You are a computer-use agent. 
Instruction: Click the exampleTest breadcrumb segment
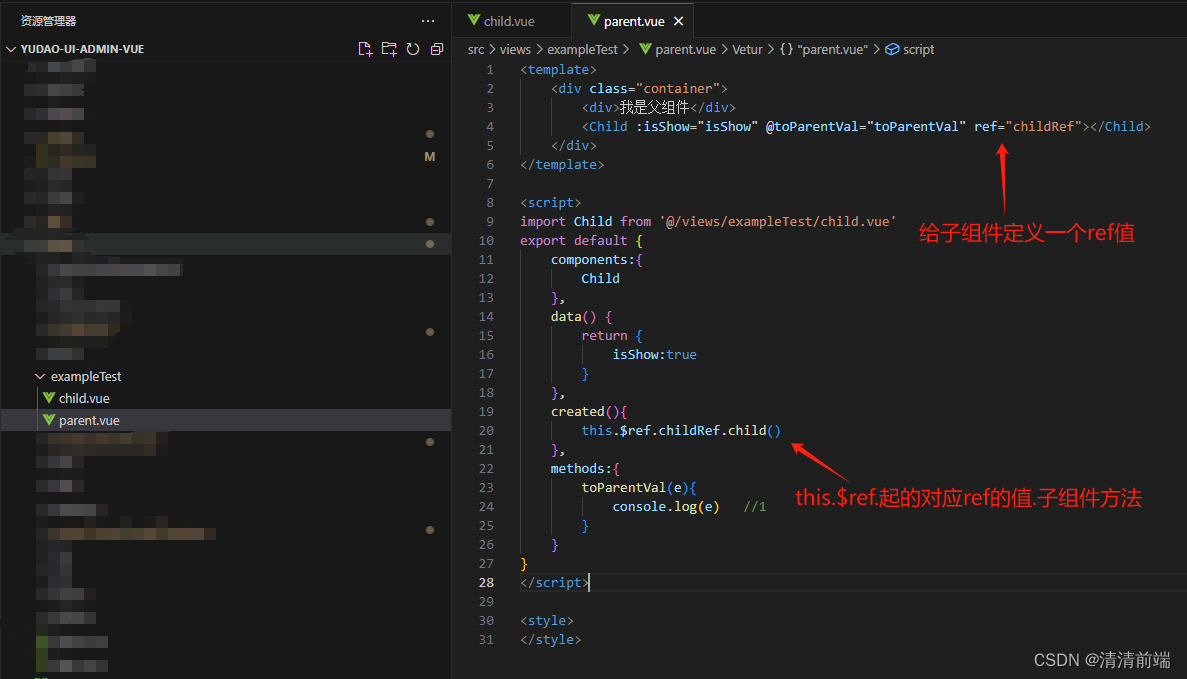pos(582,49)
